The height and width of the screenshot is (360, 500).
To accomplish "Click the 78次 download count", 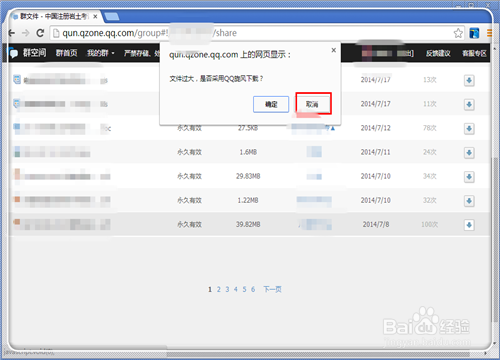I will [430, 128].
